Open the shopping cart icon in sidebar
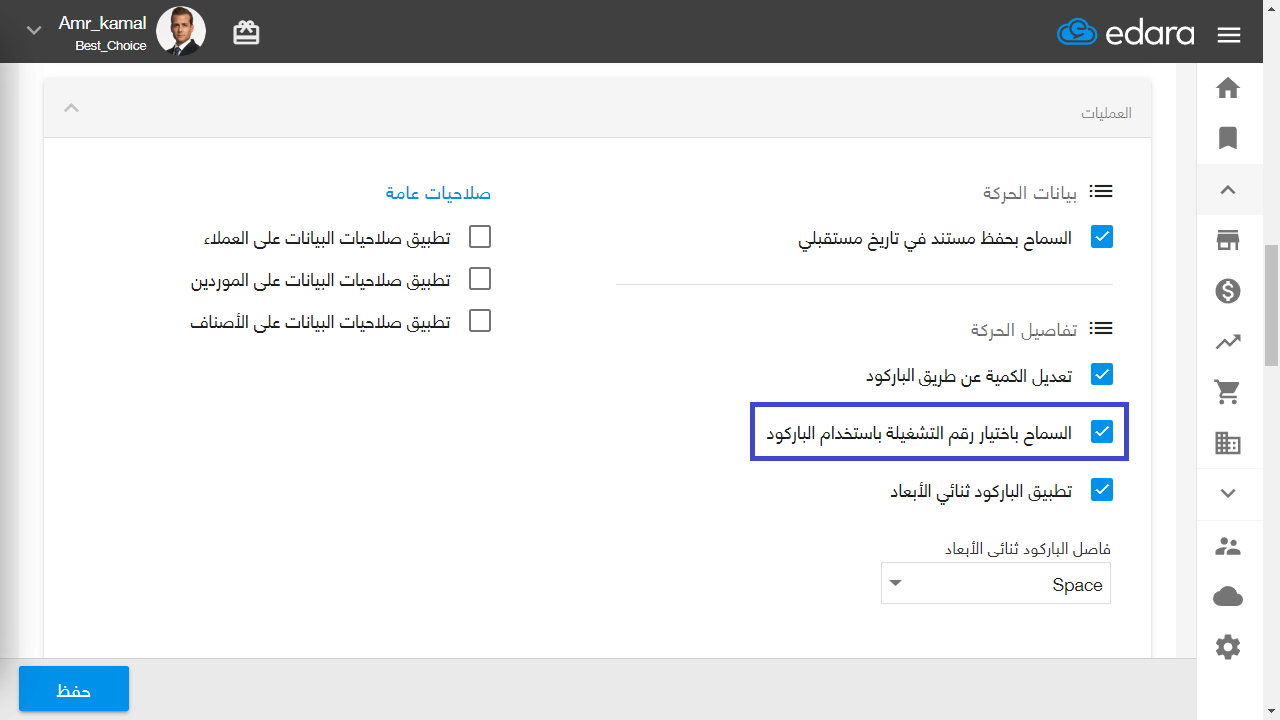The image size is (1280, 720). click(x=1228, y=392)
